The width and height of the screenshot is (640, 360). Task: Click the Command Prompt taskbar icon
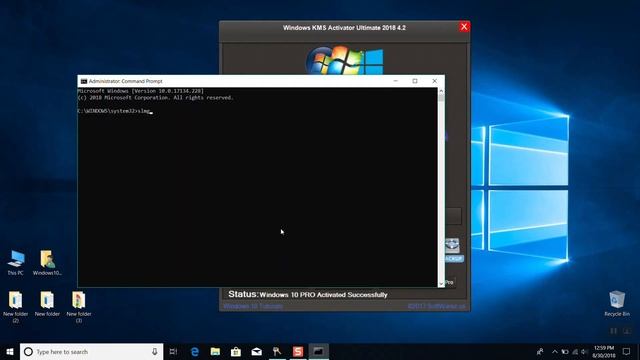coord(319,351)
